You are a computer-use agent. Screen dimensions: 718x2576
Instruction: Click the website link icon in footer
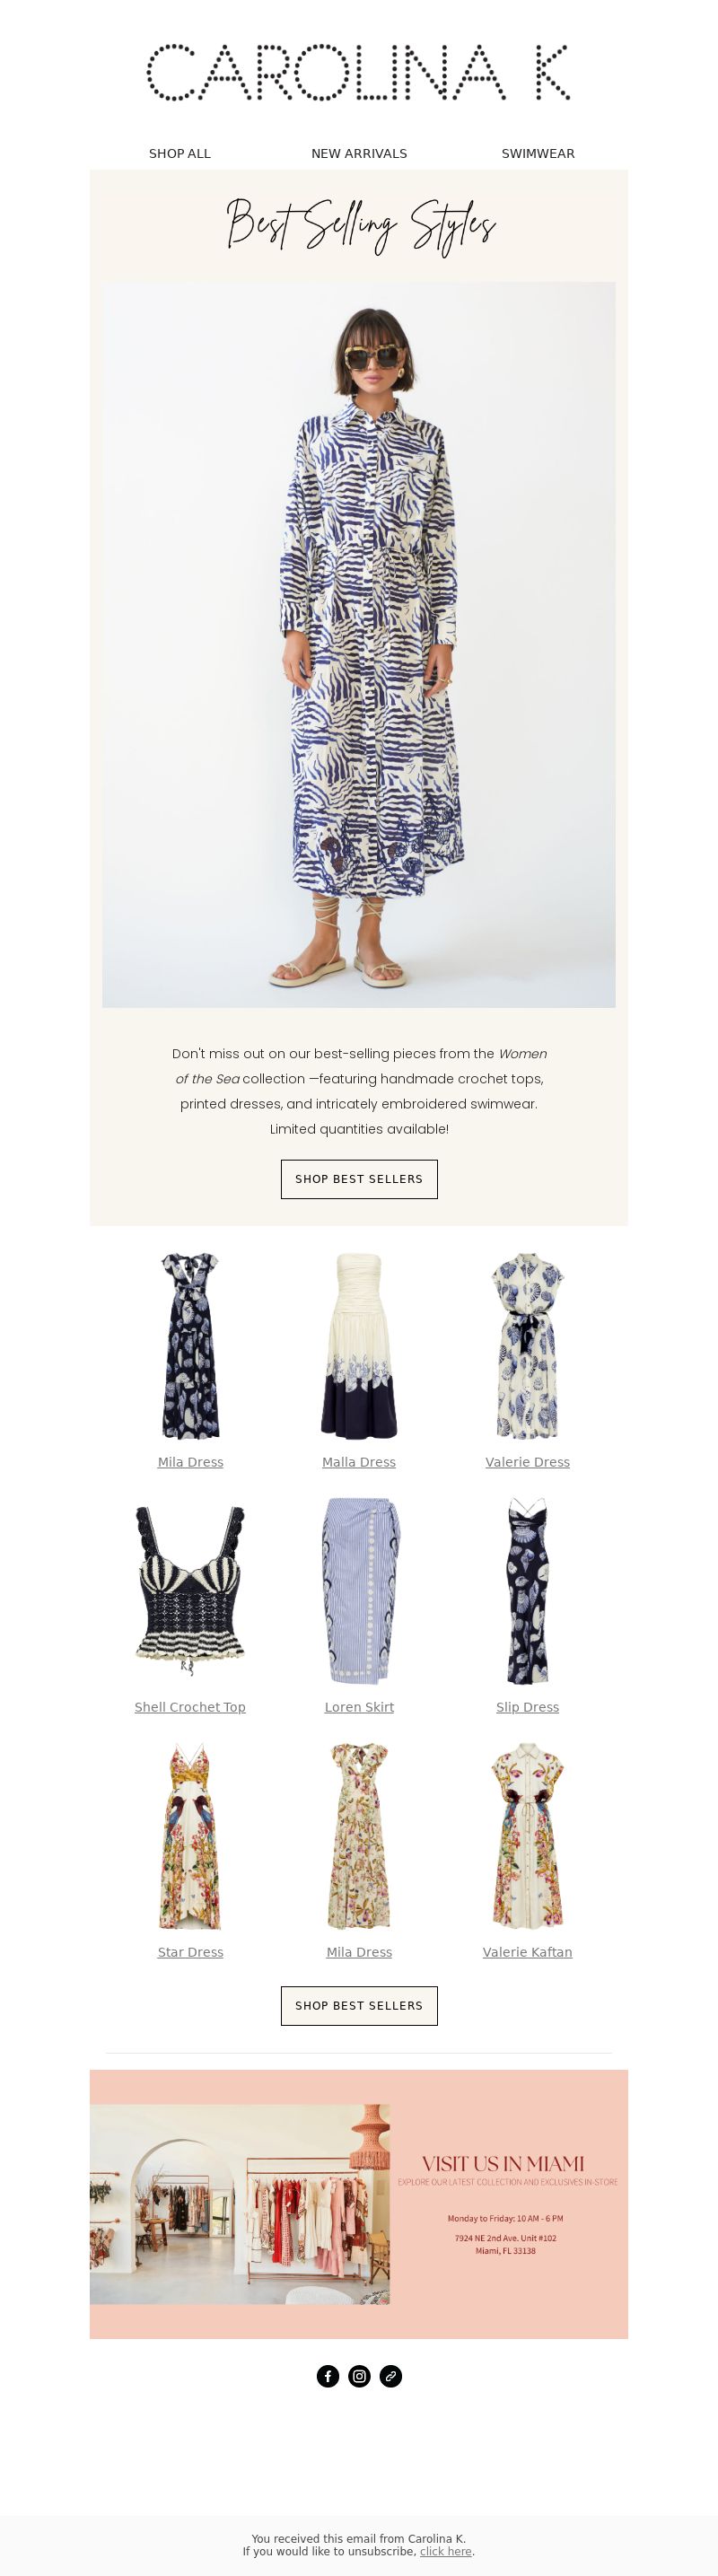390,2376
